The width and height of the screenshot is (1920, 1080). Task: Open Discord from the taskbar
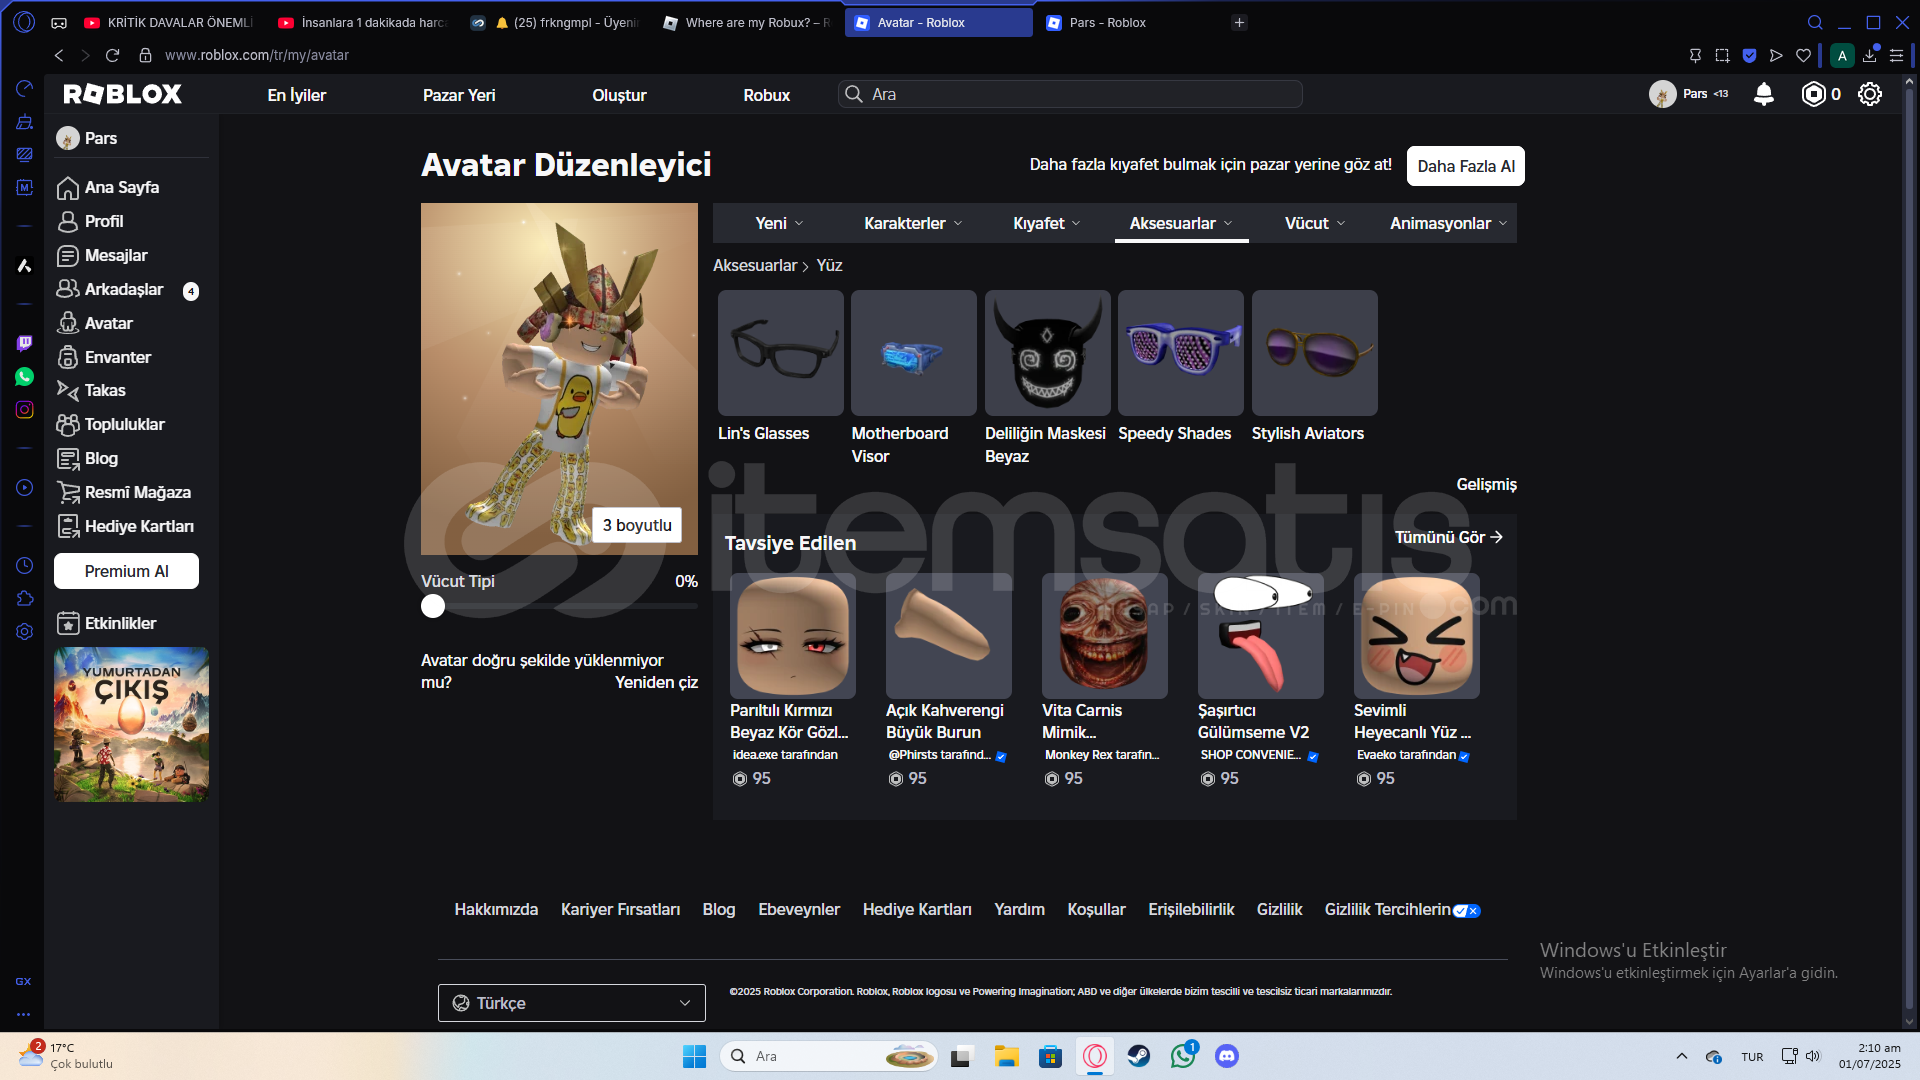(1227, 1056)
